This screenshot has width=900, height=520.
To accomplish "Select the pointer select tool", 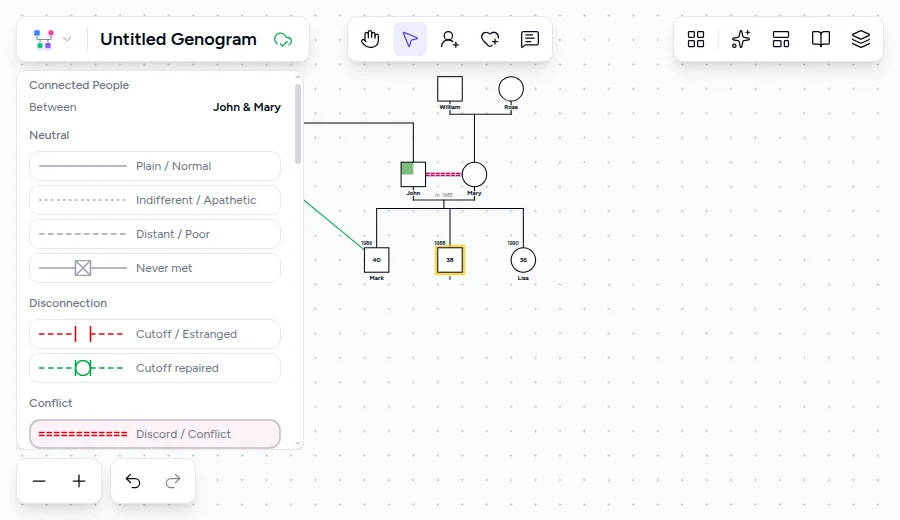I will [410, 39].
